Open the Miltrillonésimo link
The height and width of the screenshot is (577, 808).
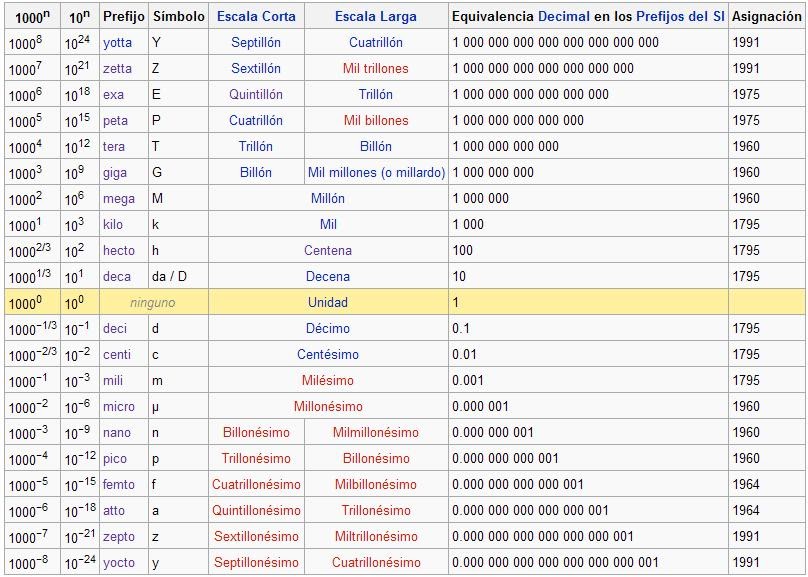coord(376,536)
